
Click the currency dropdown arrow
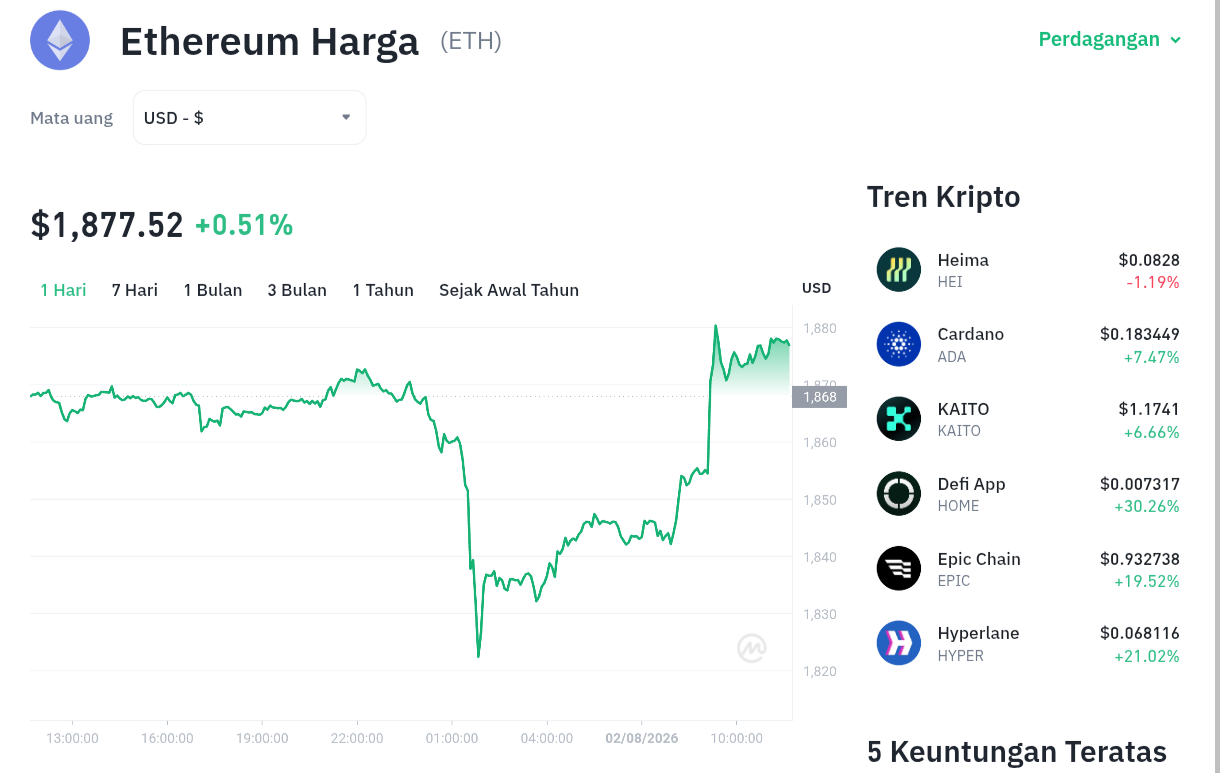(x=346, y=117)
